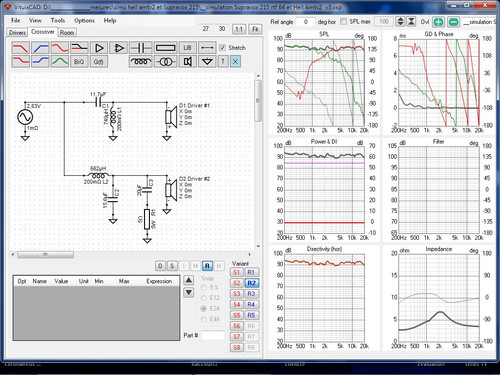The width and height of the screenshot is (500, 375).
Task: Click the Fit zoom button
Action: pos(255,29)
